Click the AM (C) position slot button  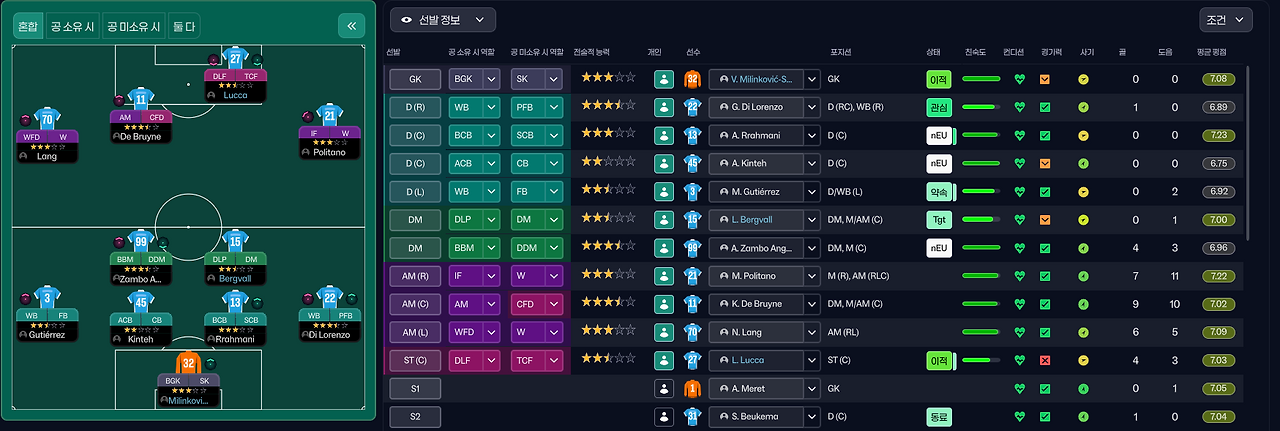(x=414, y=303)
